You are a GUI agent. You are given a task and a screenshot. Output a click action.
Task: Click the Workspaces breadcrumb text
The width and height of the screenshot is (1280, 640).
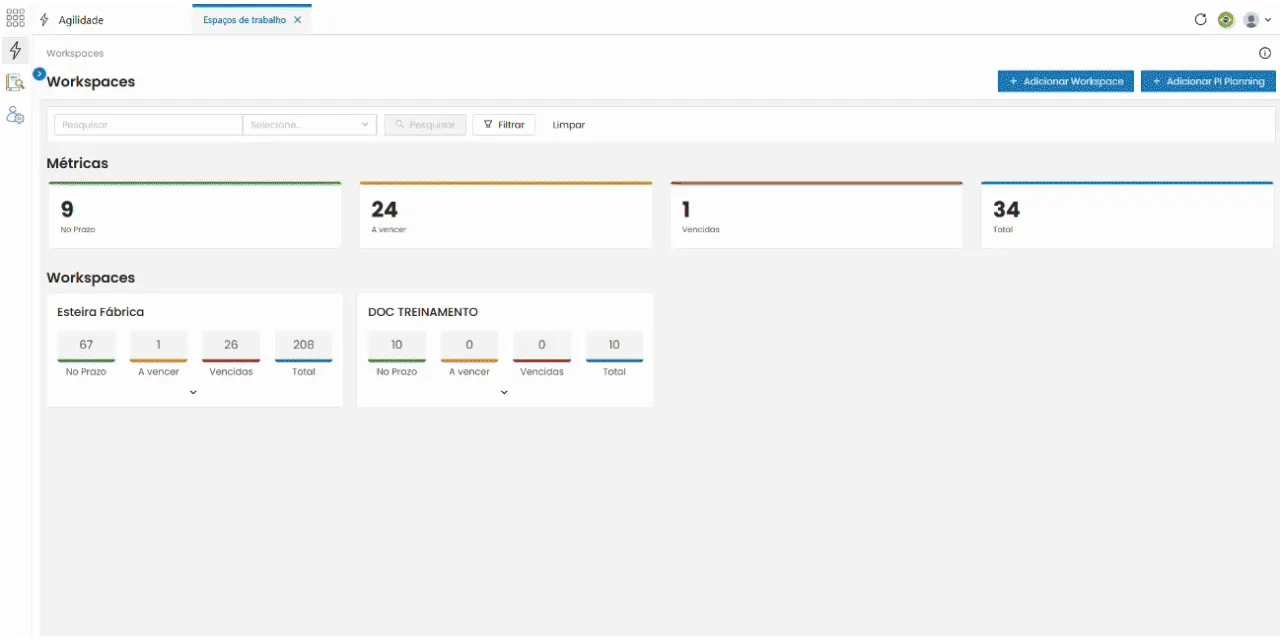[75, 53]
